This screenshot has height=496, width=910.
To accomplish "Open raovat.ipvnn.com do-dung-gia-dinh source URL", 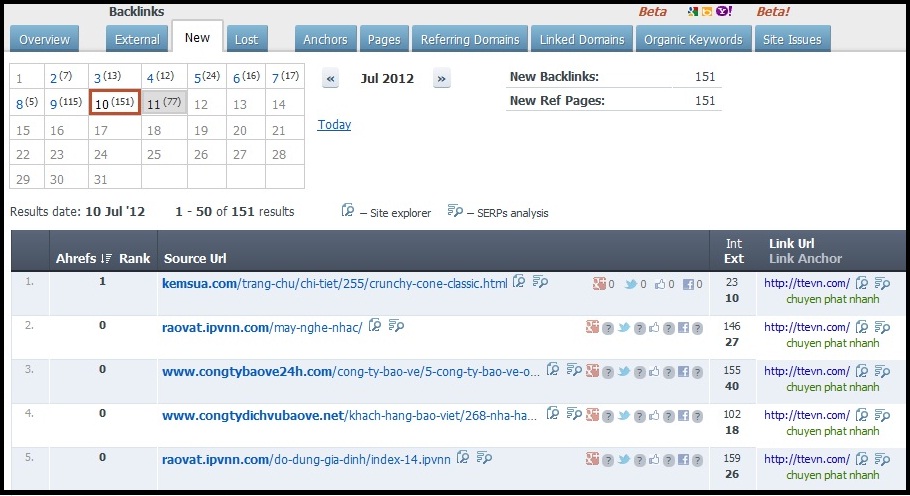I will (x=306, y=460).
